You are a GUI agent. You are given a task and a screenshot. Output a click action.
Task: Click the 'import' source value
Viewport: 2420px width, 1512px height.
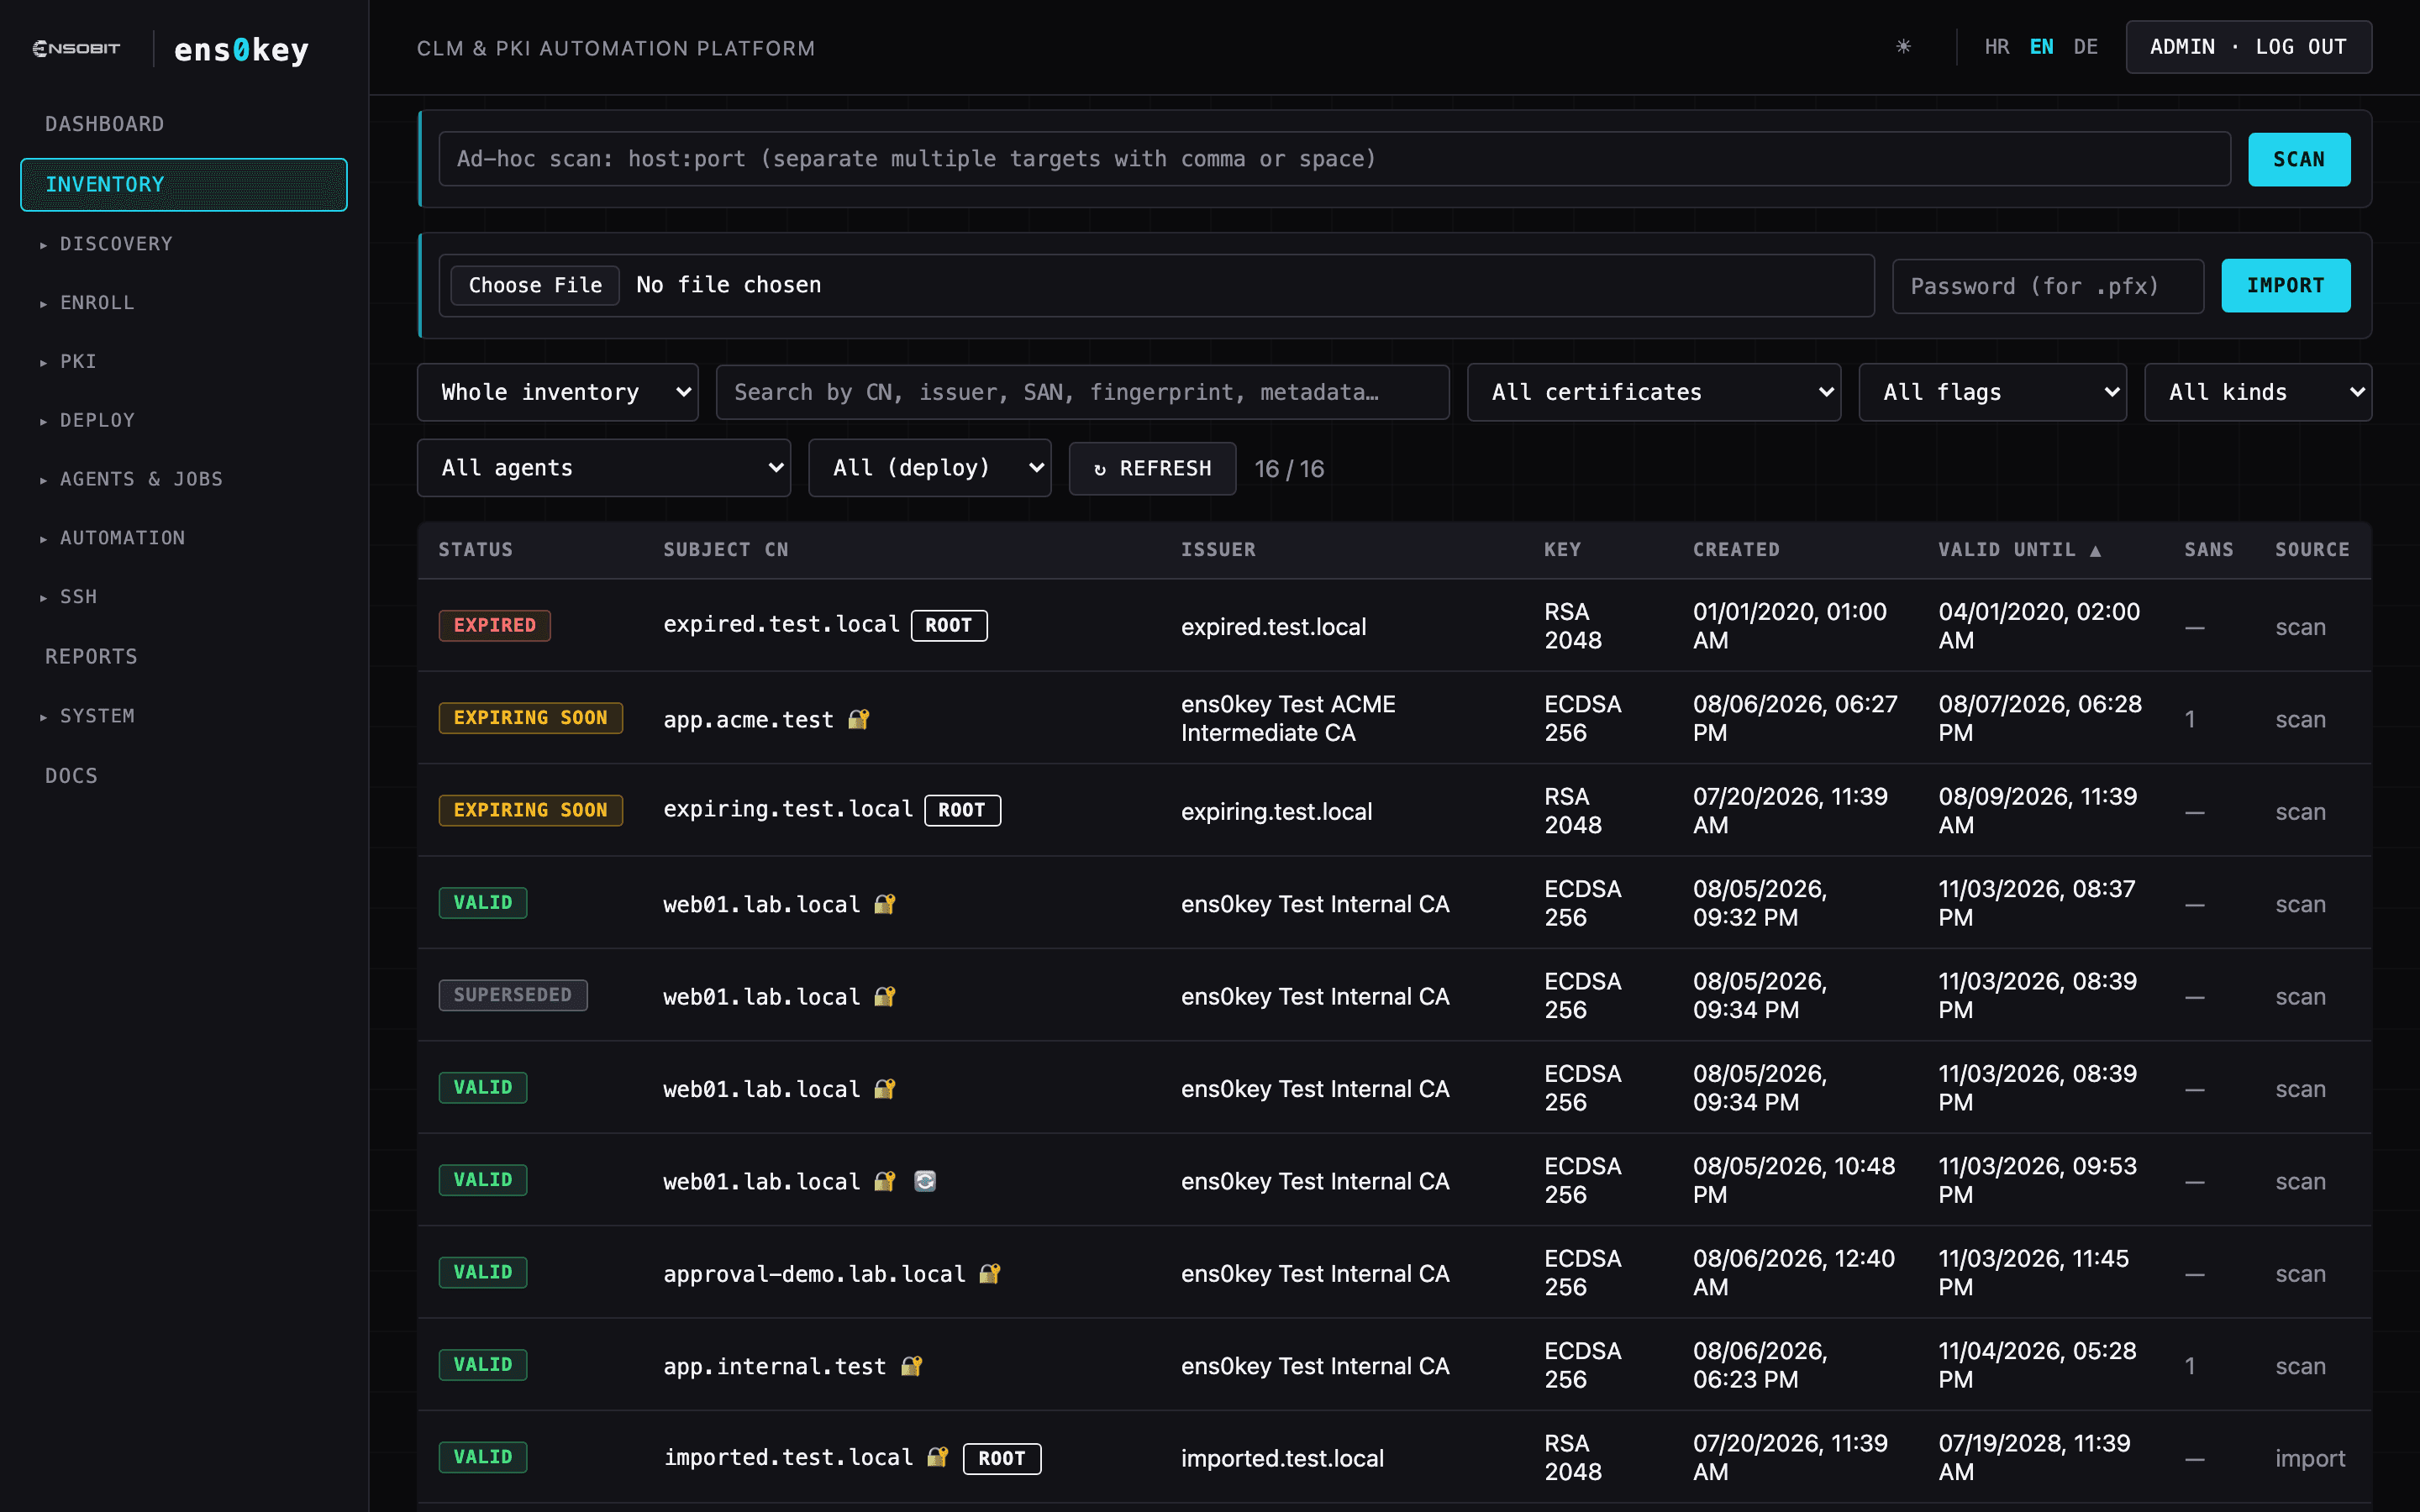(x=2310, y=1458)
